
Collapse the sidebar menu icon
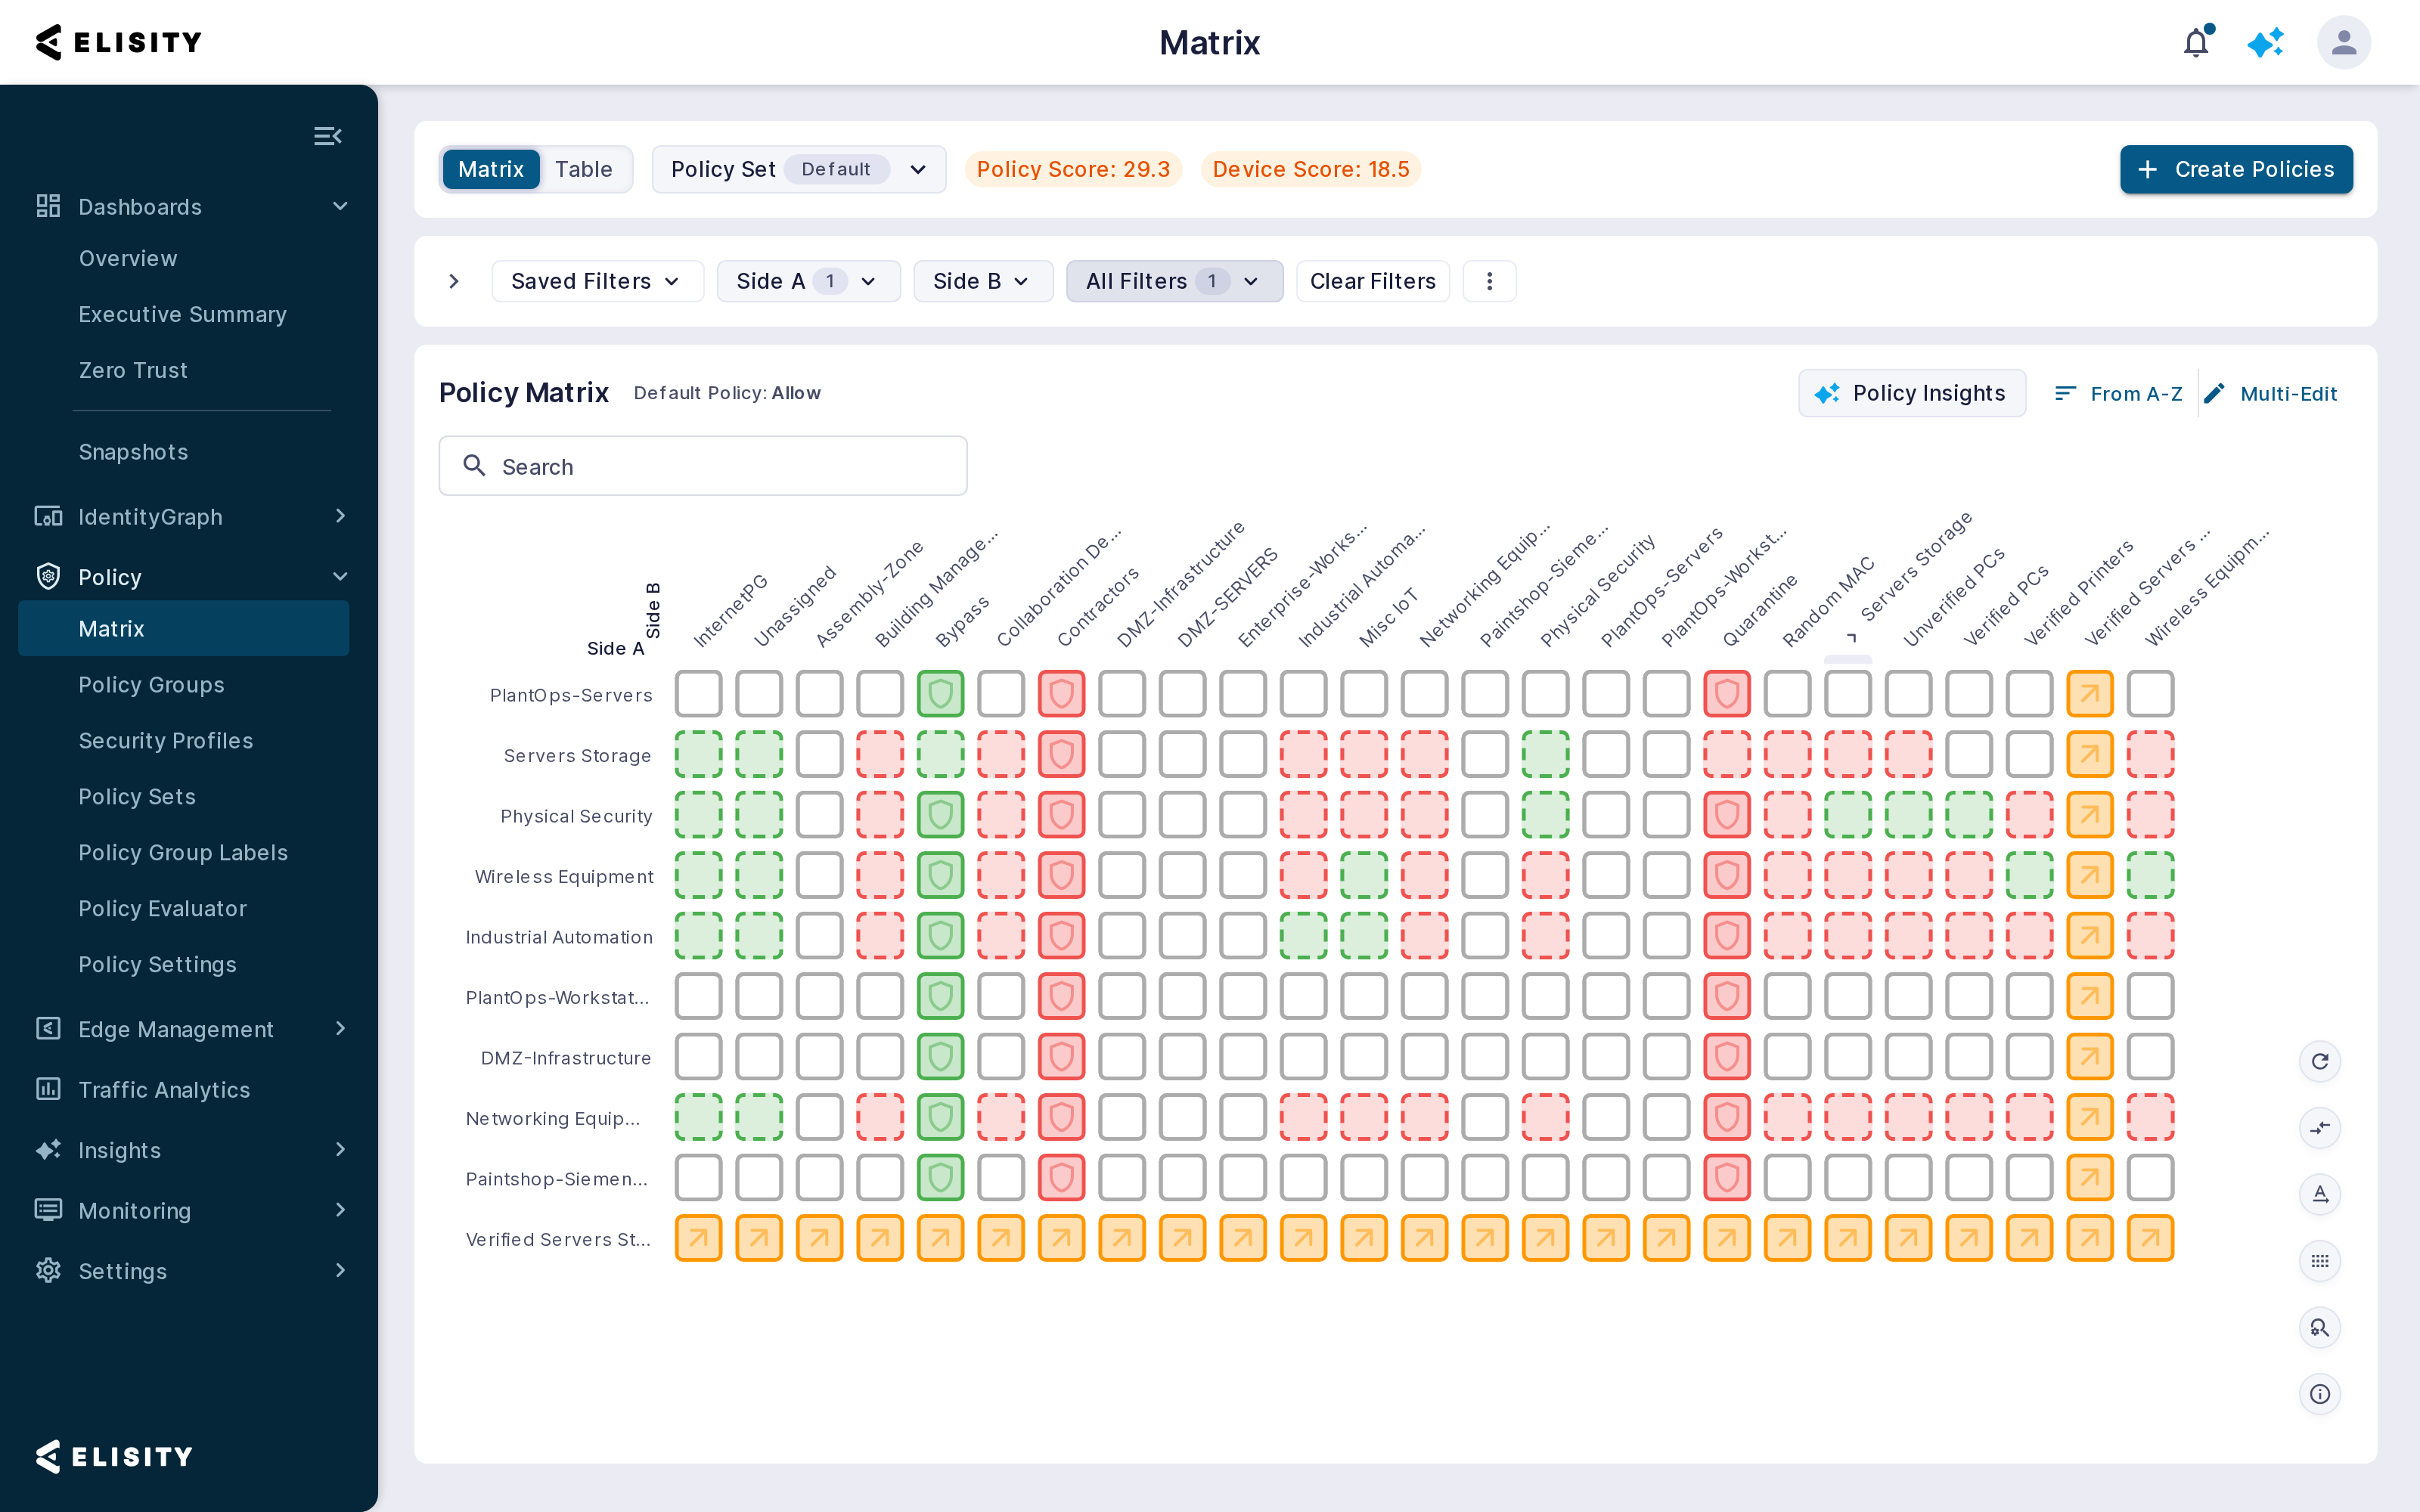tap(327, 136)
